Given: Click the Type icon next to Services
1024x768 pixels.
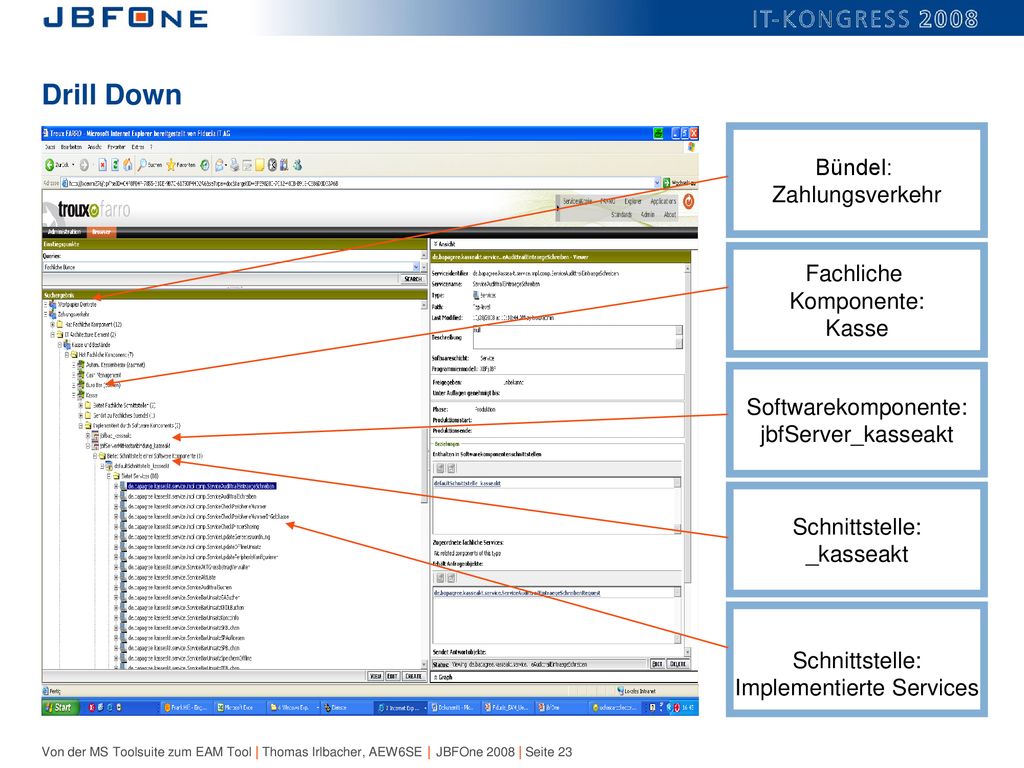Looking at the screenshot, I should [x=475, y=295].
